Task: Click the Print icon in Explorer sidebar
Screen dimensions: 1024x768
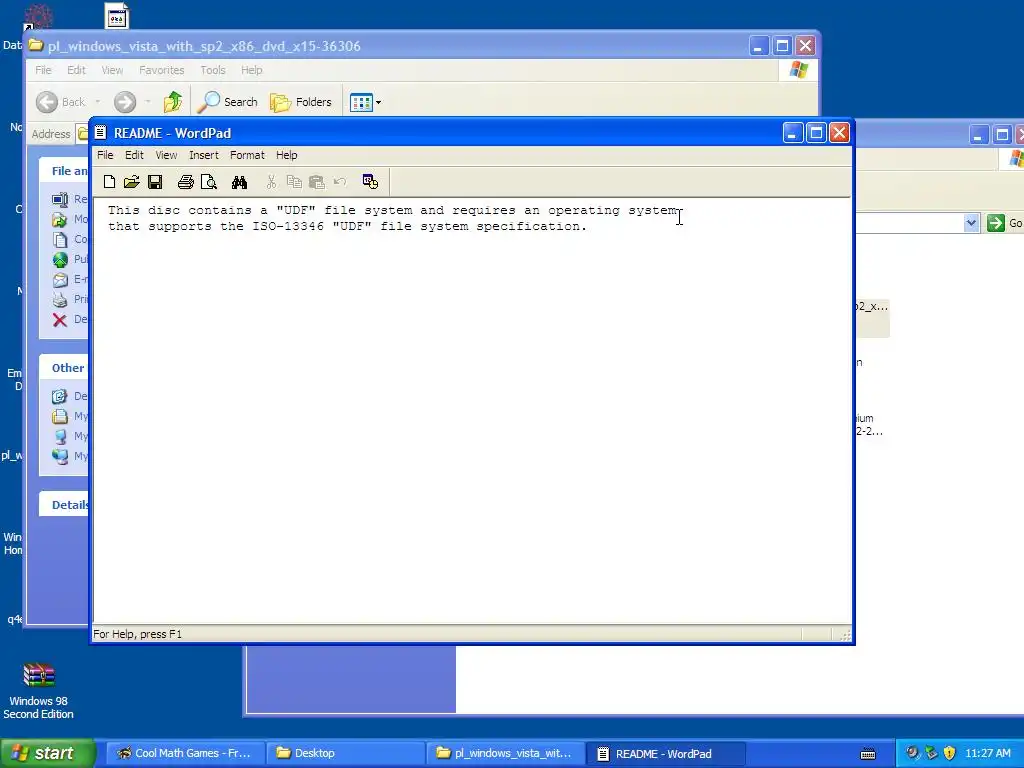Action: point(59,299)
